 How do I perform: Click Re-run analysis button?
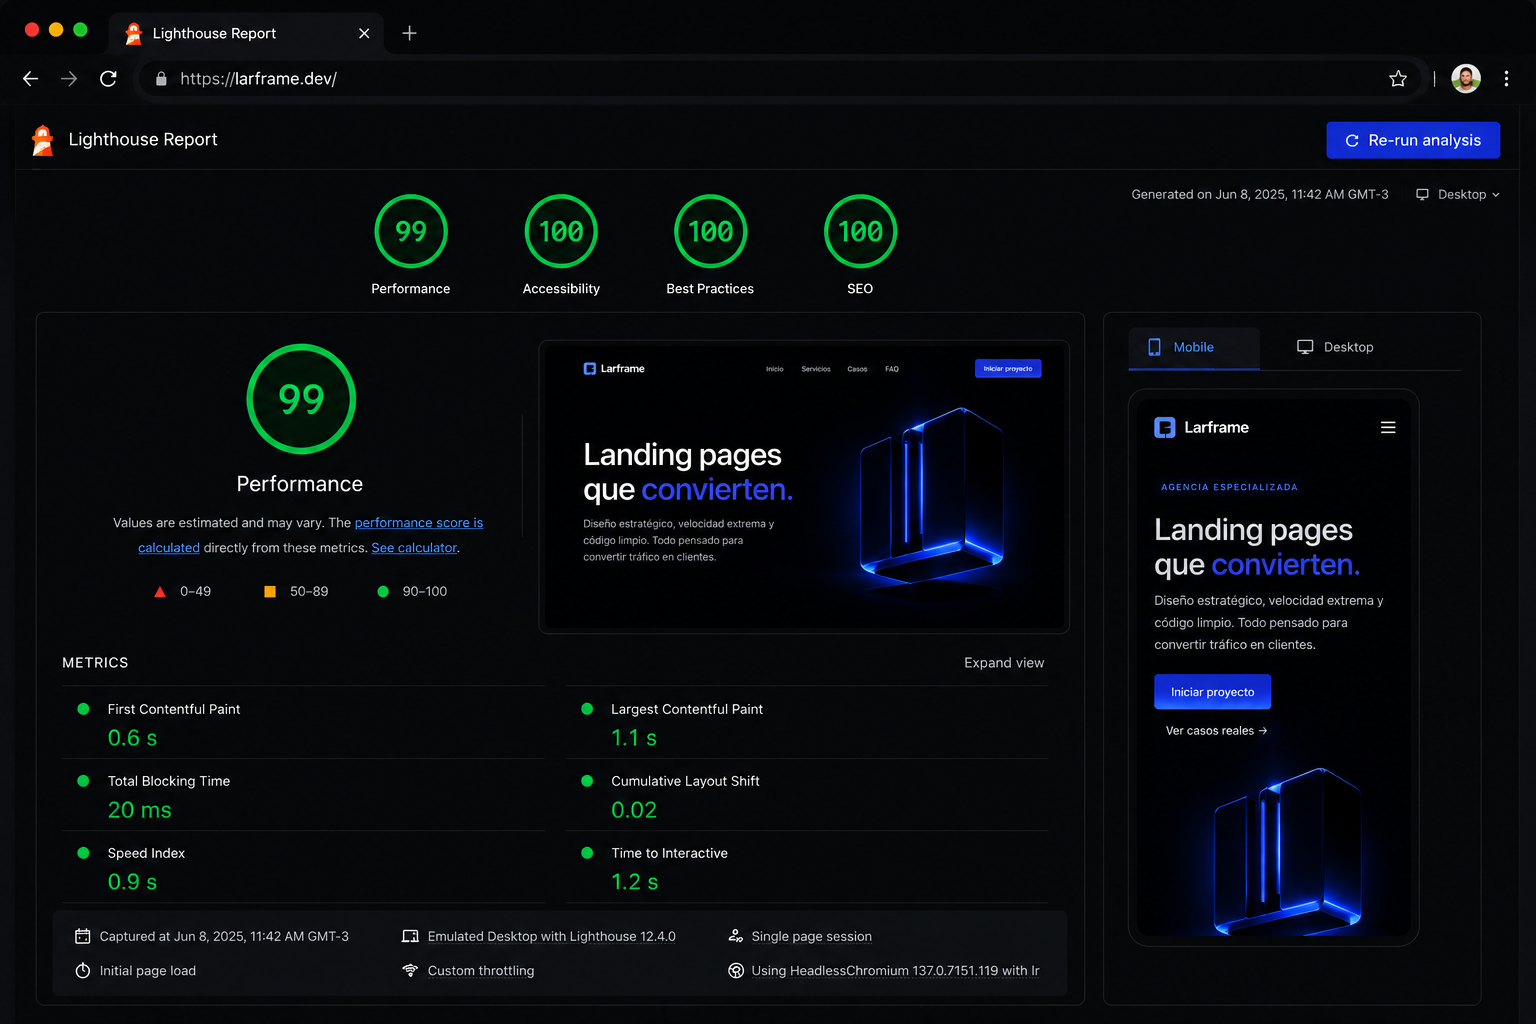[1413, 140]
